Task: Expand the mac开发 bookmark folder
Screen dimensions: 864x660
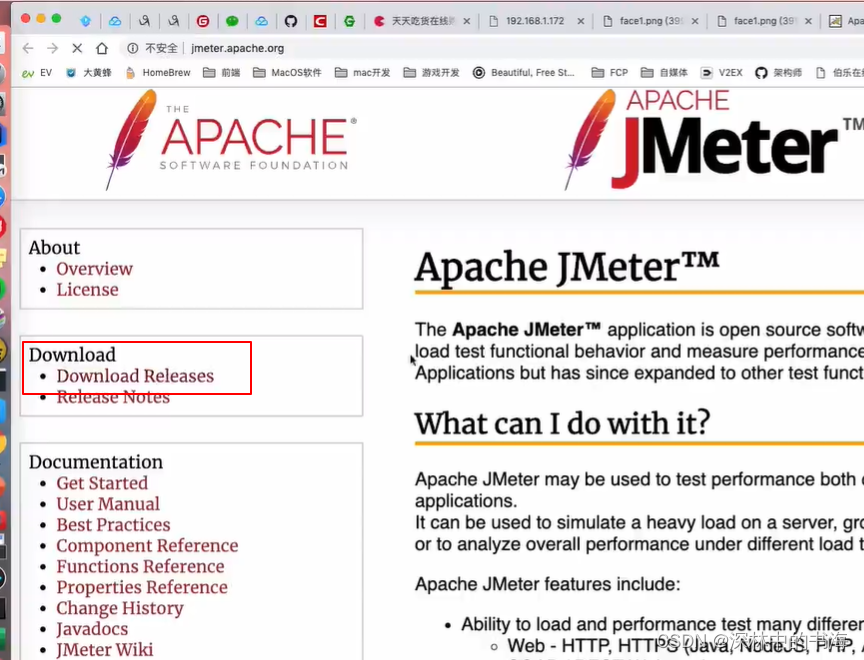Action: pos(363,73)
